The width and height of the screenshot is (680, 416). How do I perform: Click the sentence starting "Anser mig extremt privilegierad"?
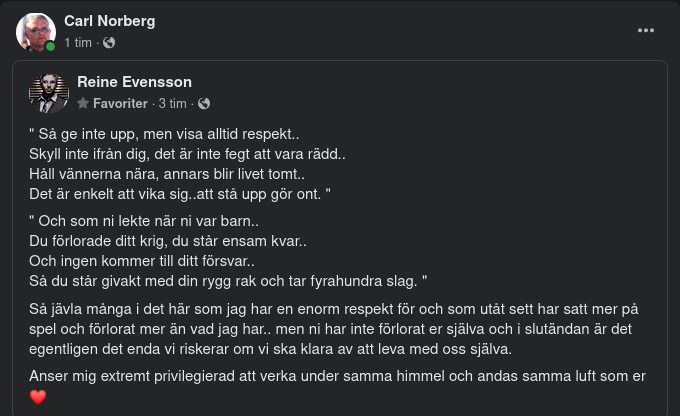coord(338,376)
